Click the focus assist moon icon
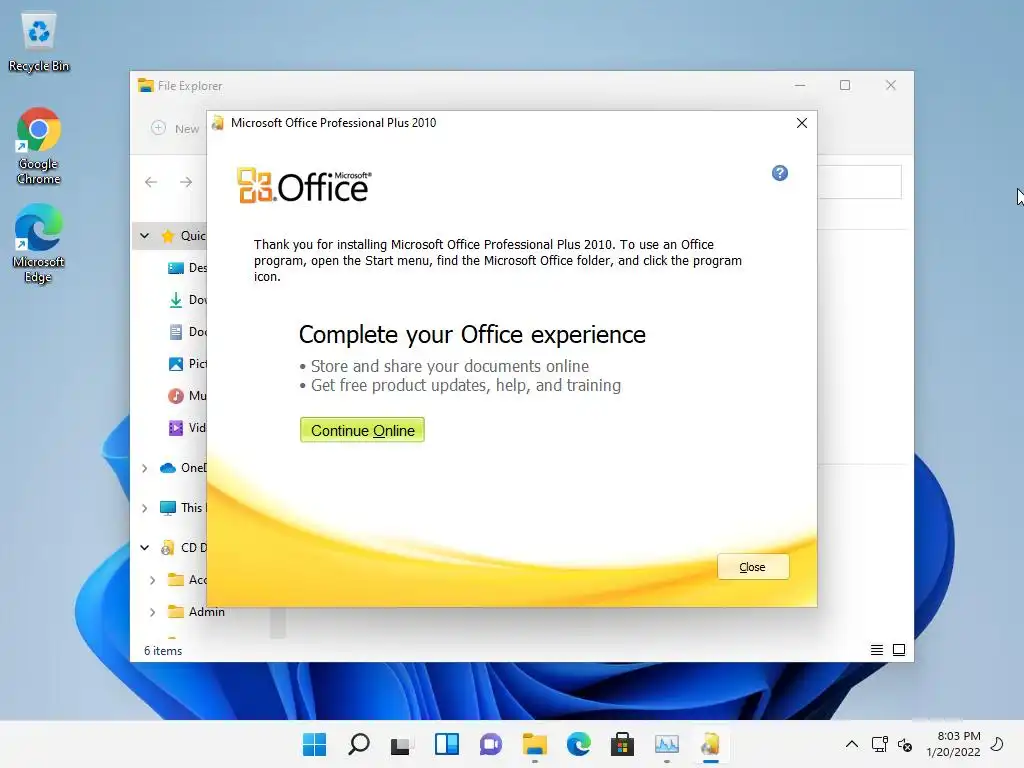 coord(998,744)
